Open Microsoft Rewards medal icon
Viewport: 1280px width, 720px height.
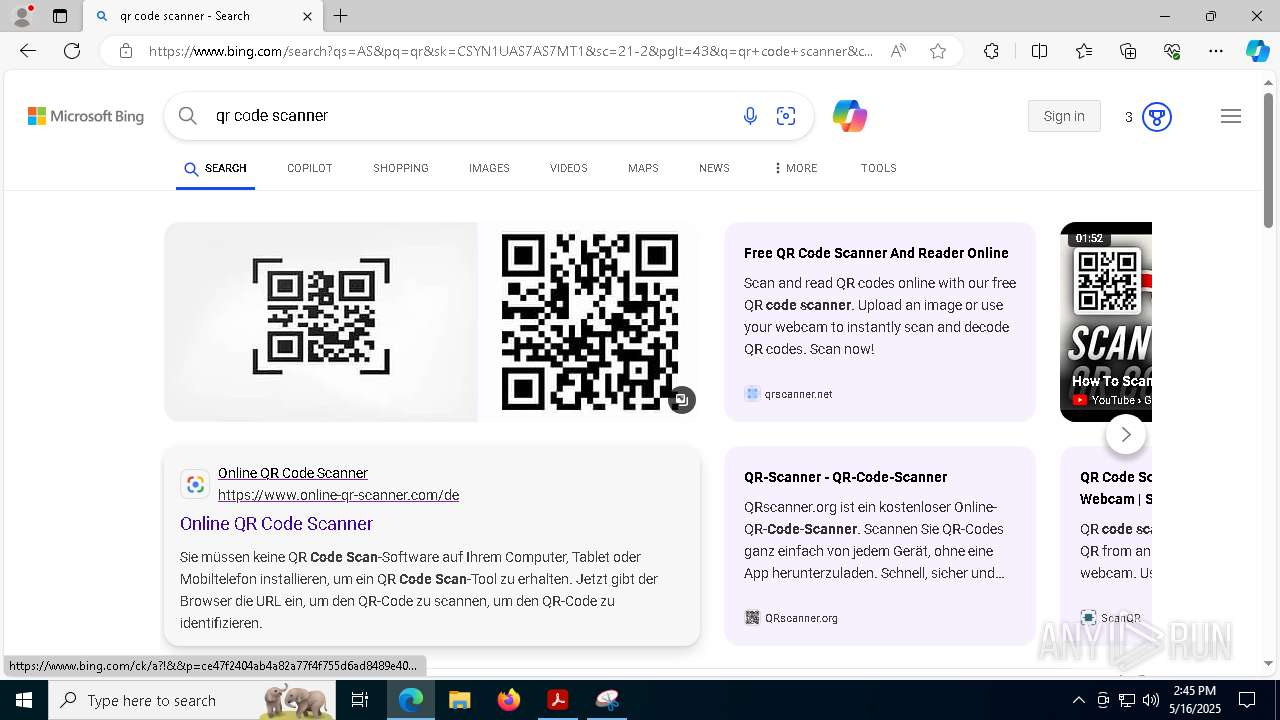1156,117
